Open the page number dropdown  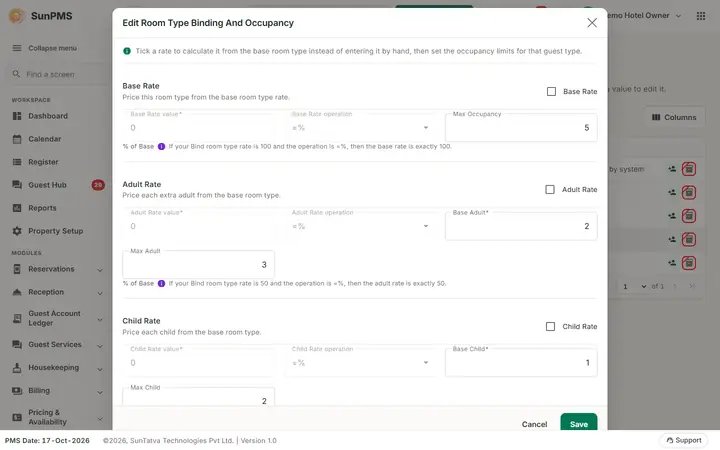634,286
